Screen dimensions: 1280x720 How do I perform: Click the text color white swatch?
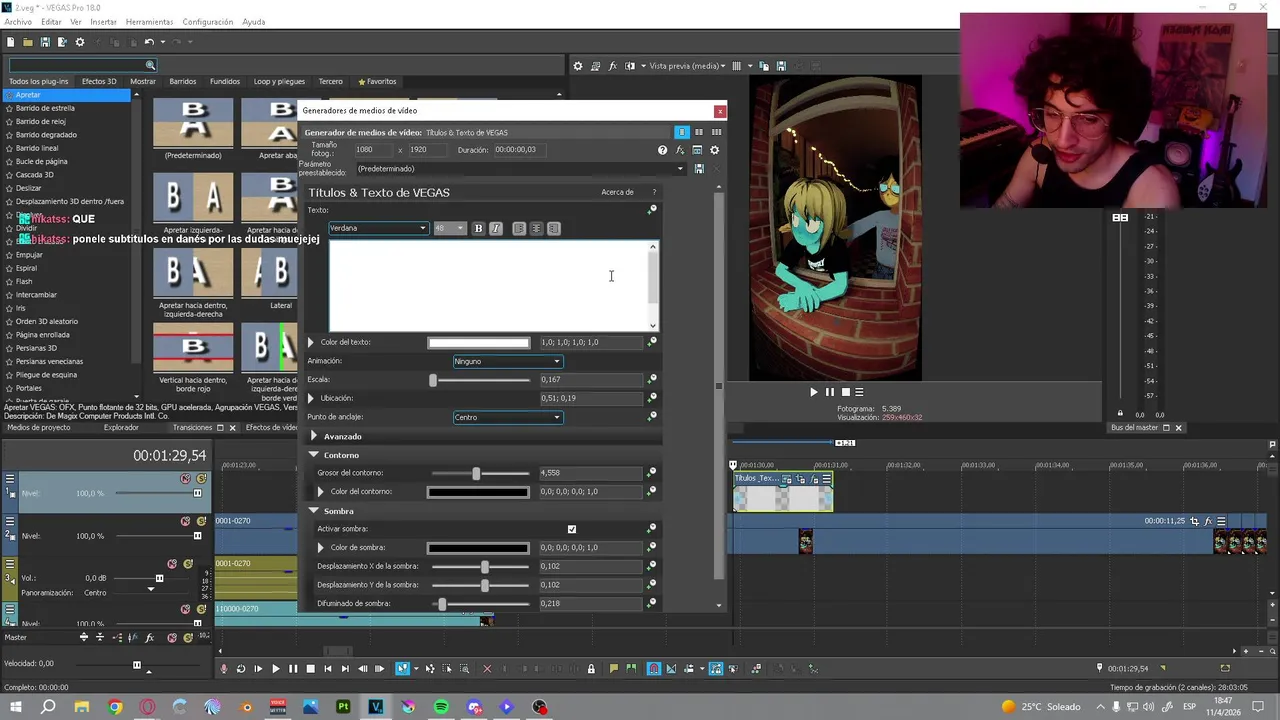click(x=479, y=342)
